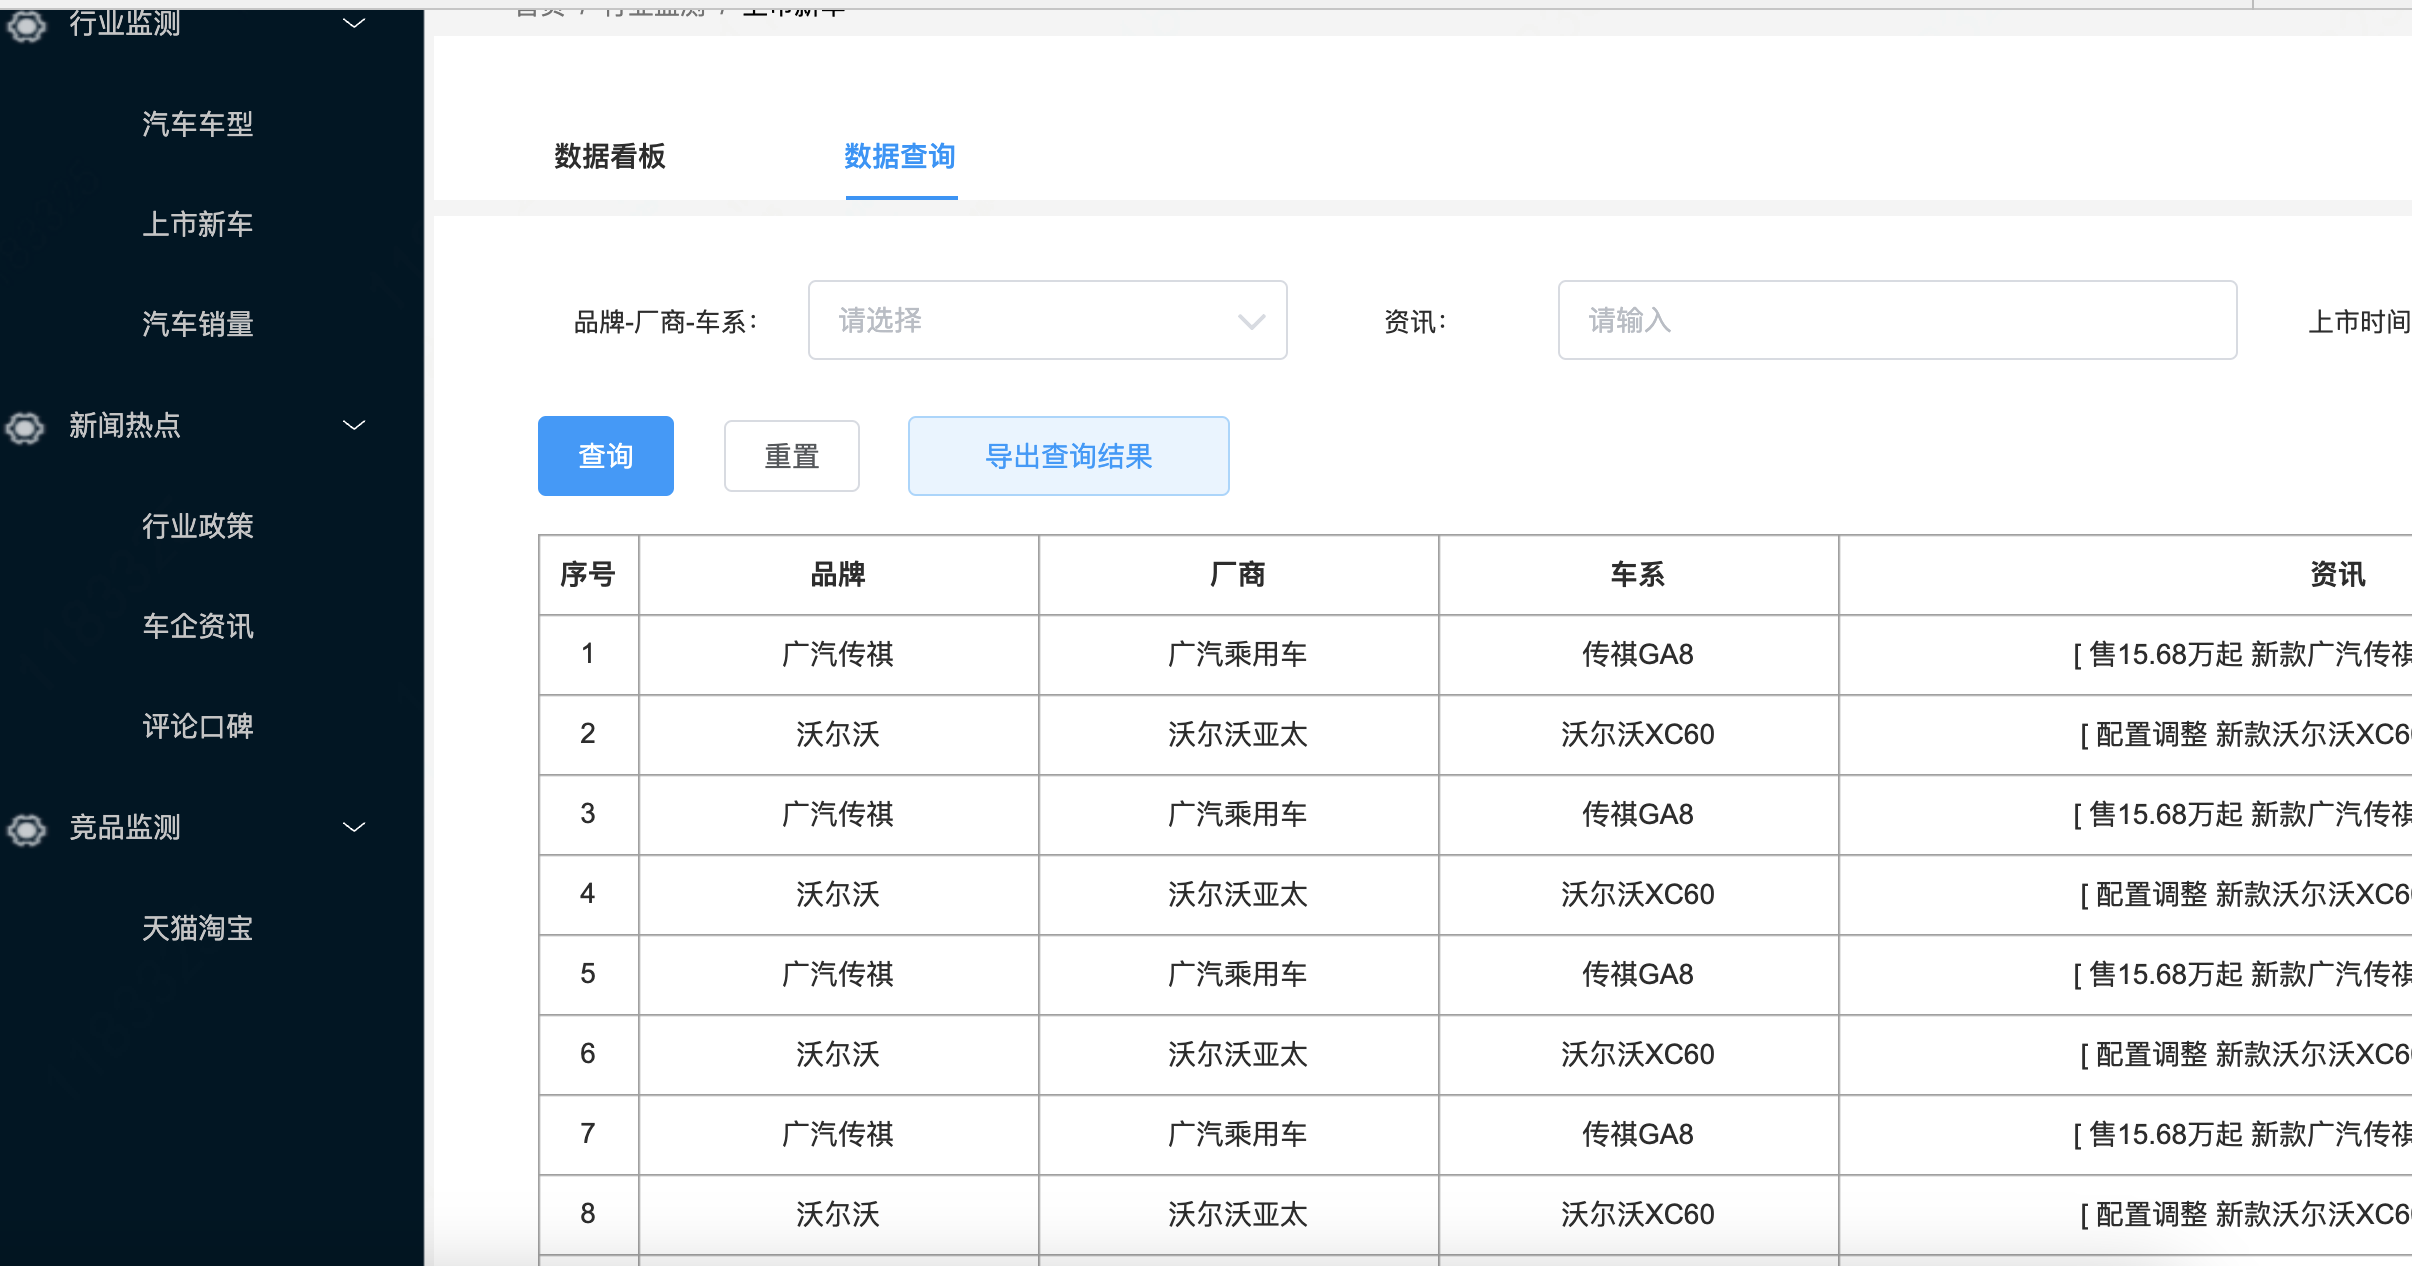Select 天猫淘宝 sidebar item
The width and height of the screenshot is (2412, 1266).
(198, 928)
